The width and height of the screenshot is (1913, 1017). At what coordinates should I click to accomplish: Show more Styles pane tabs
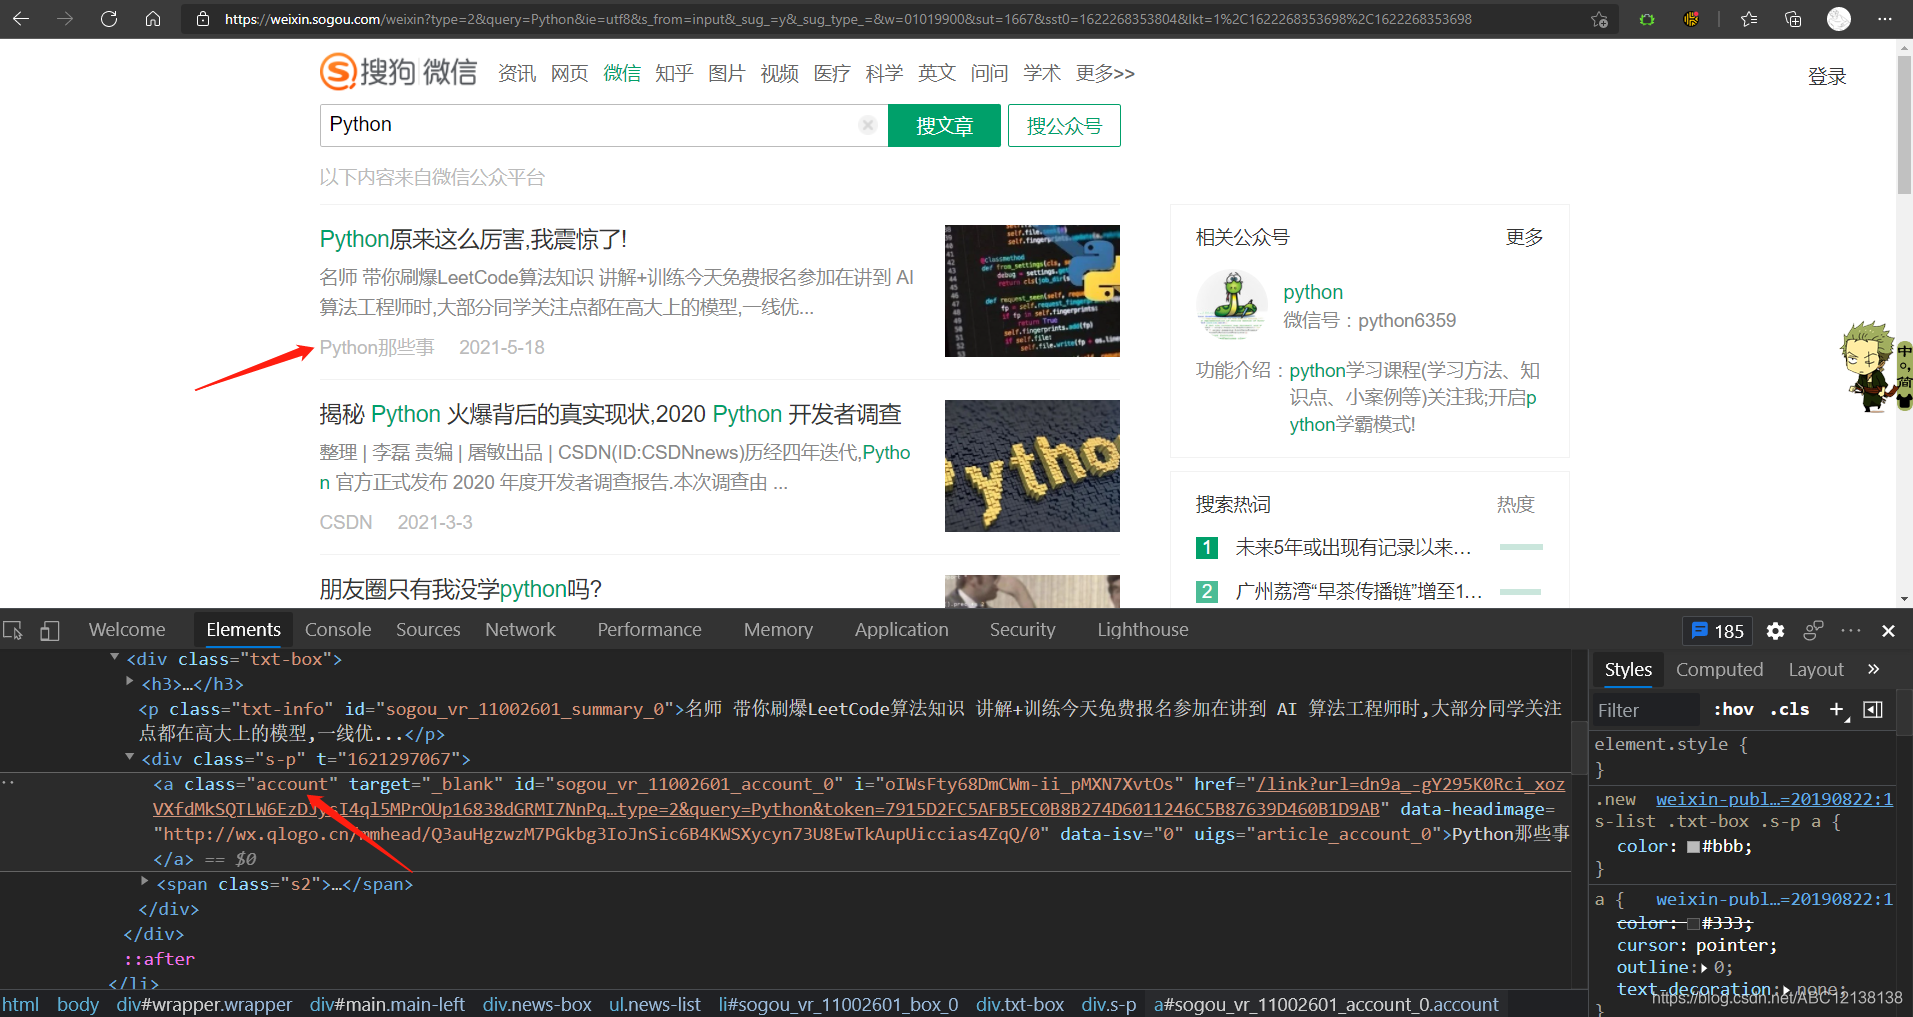[x=1873, y=669]
